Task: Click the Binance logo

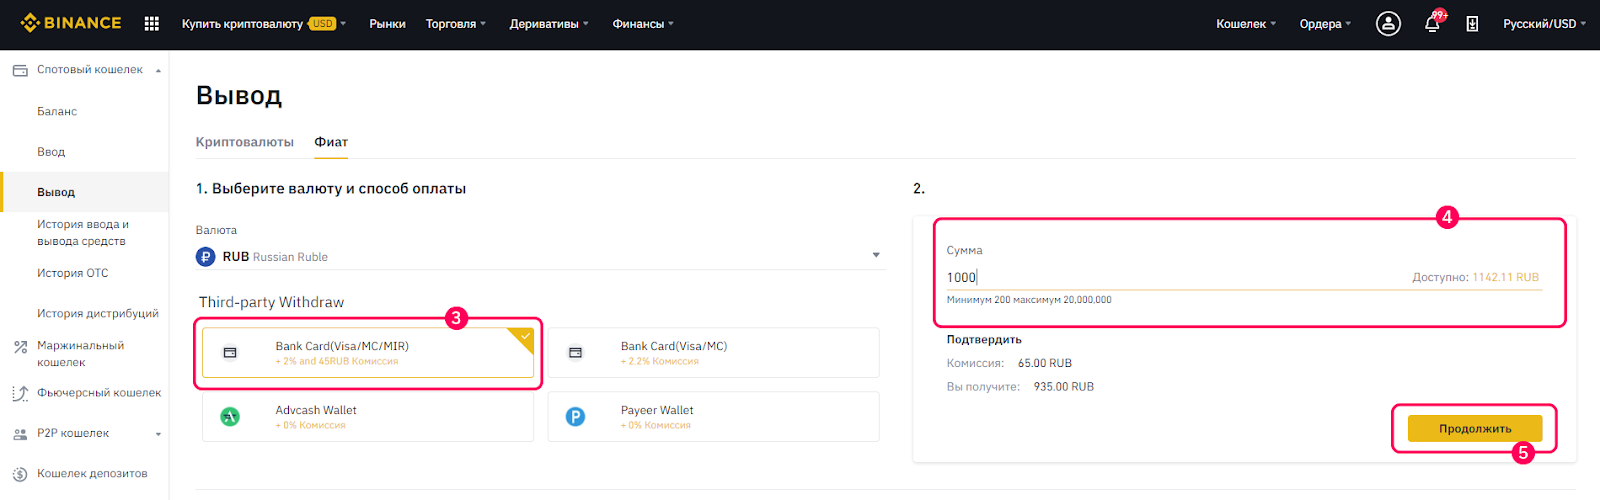Action: point(71,23)
